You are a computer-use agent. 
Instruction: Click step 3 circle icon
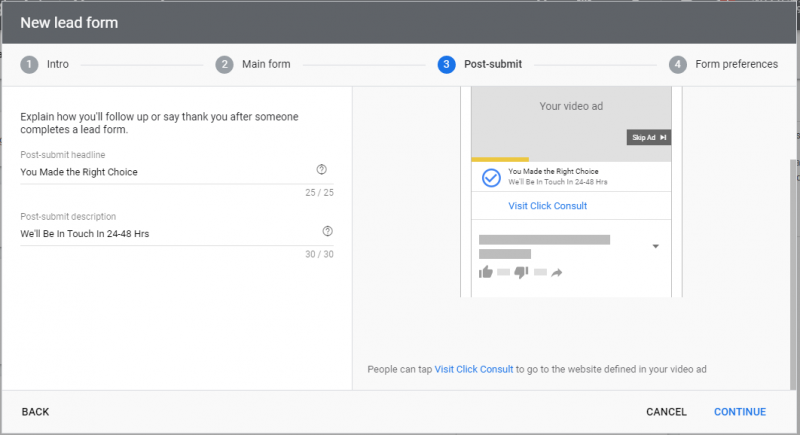click(446, 64)
